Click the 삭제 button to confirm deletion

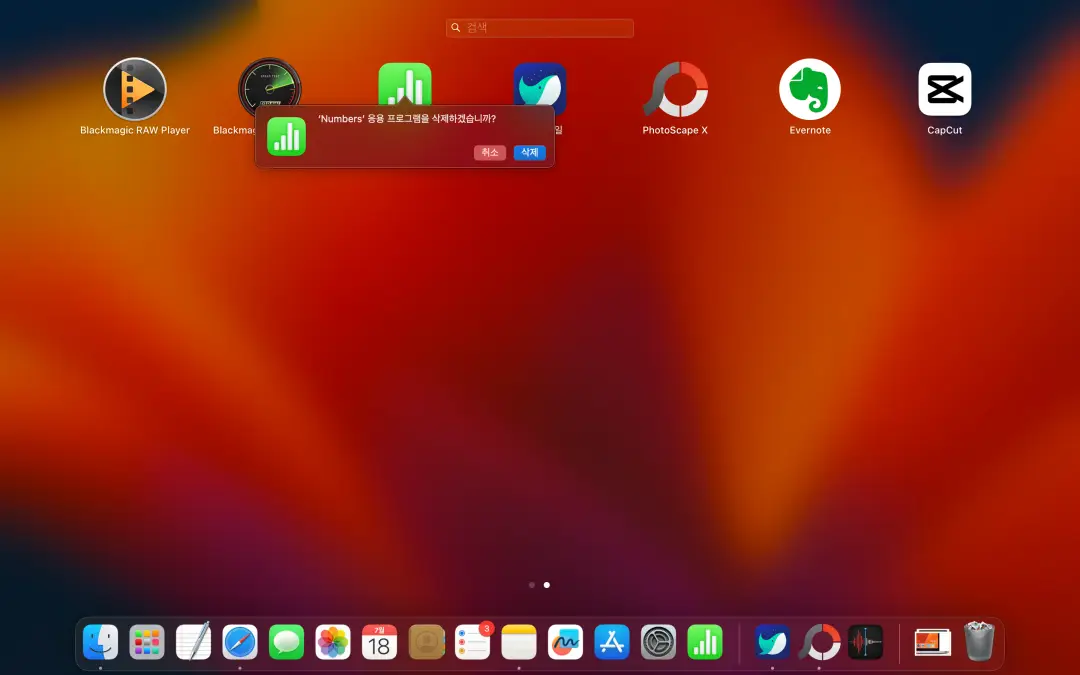click(x=529, y=153)
